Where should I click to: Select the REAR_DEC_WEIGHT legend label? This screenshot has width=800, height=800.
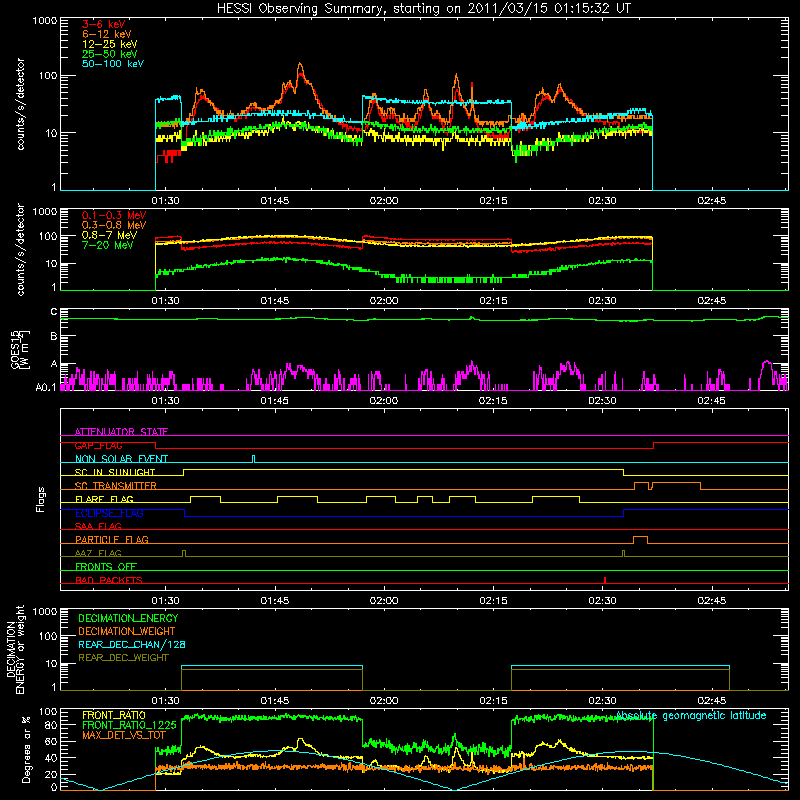(x=123, y=658)
